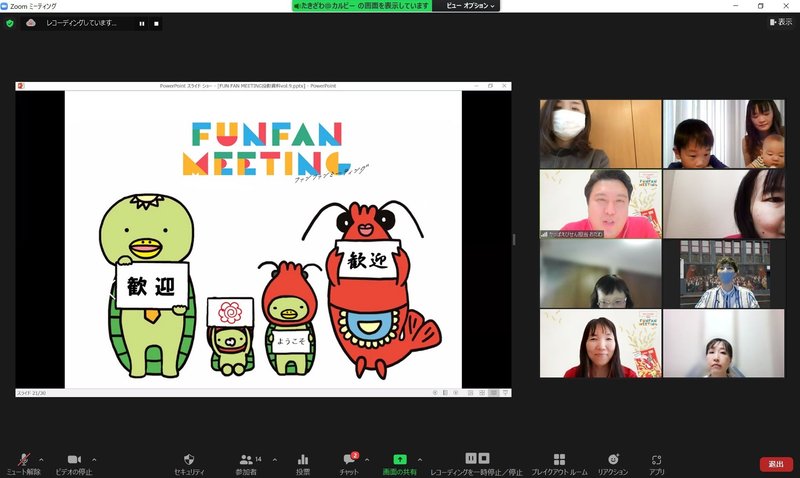Open the 表示 view layout button
The width and height of the screenshot is (800, 478).
pyautogui.click(x=781, y=22)
